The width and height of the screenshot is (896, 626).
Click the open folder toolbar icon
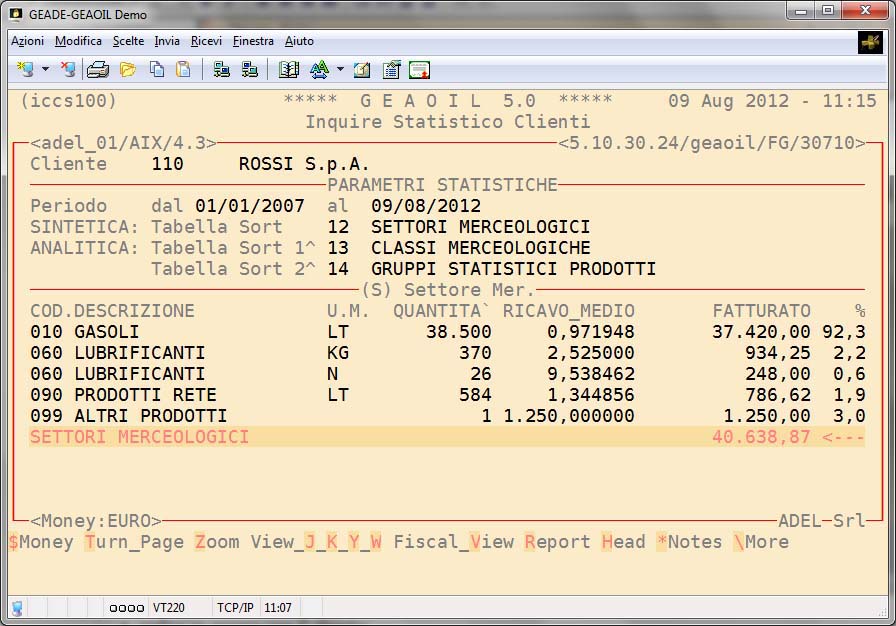tap(127, 70)
